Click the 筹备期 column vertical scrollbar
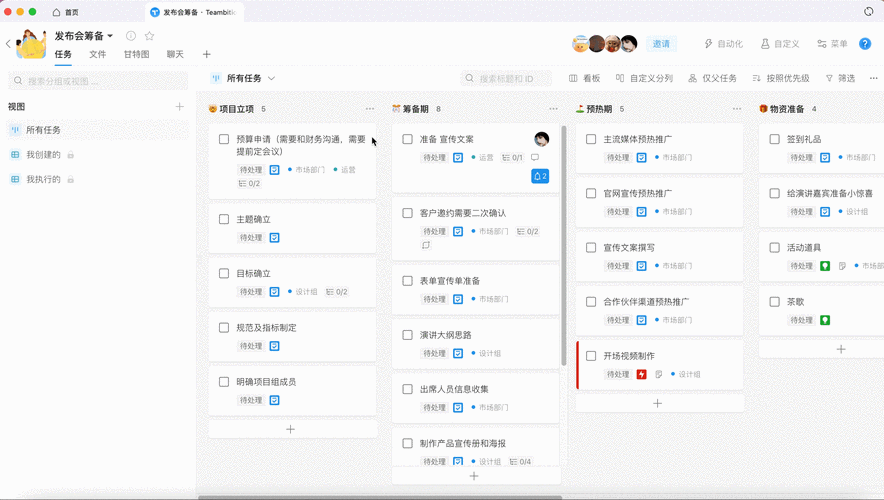Image resolution: width=884 pixels, height=500 pixels. 564,245
